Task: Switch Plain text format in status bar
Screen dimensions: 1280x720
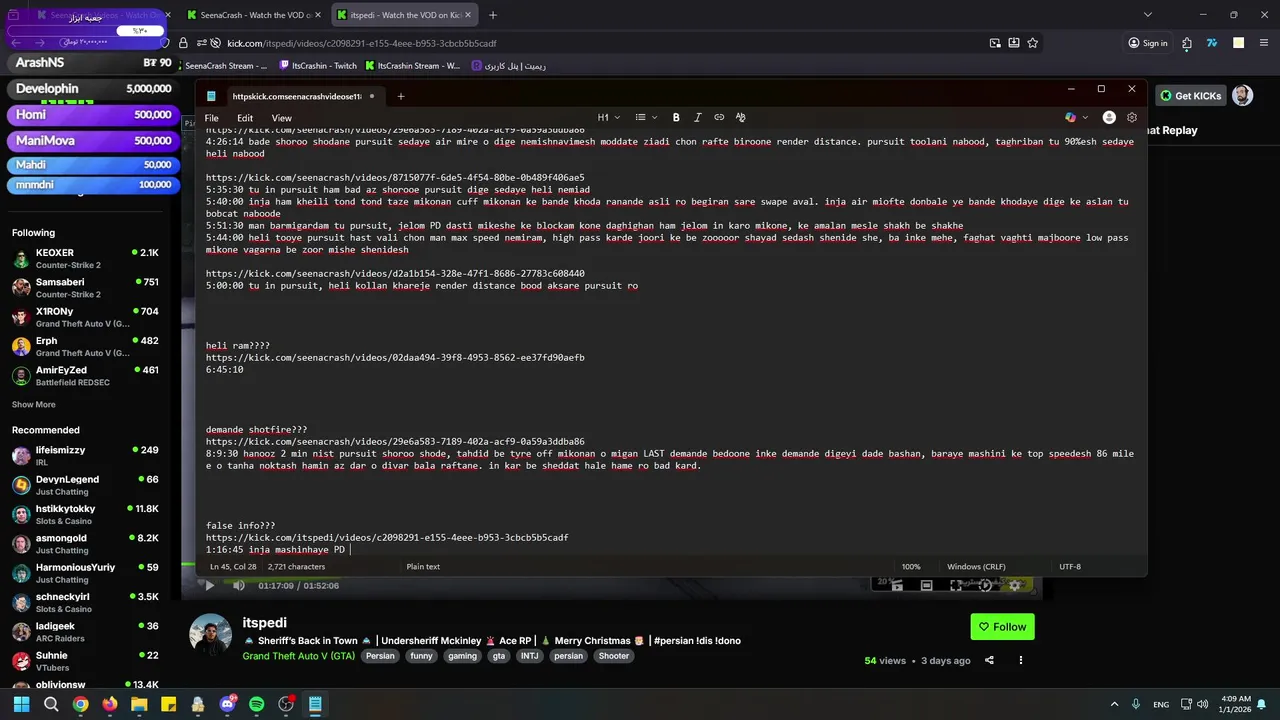Action: [423, 566]
